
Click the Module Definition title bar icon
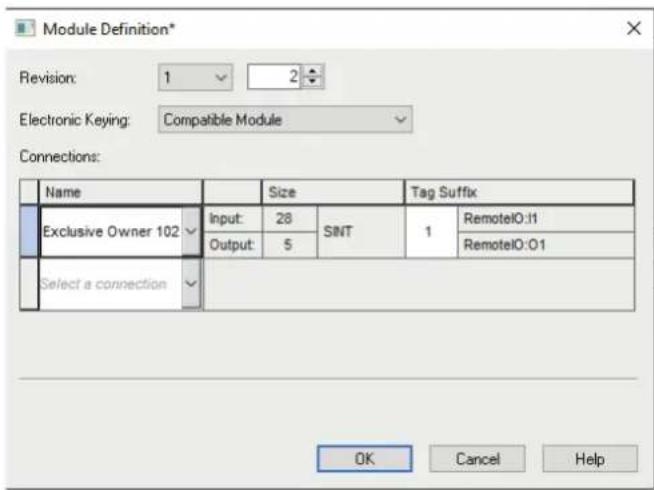click(25, 29)
